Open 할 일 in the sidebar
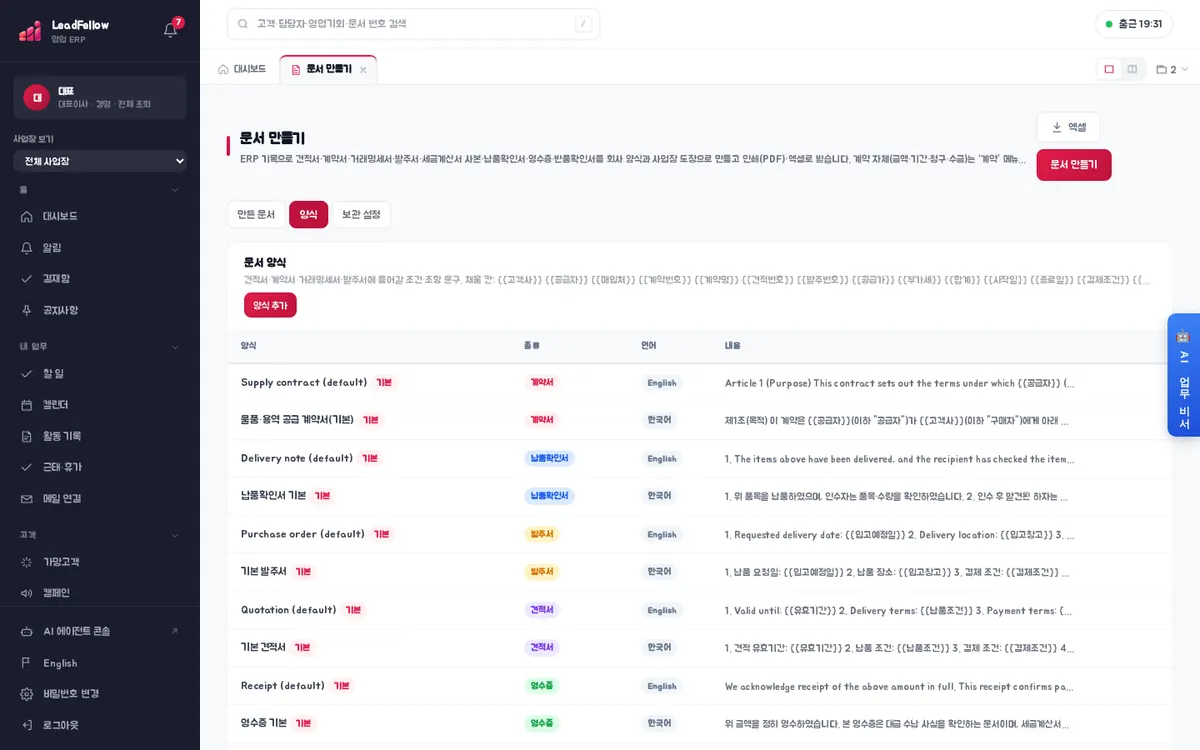The image size is (1200, 750). coord(100,373)
